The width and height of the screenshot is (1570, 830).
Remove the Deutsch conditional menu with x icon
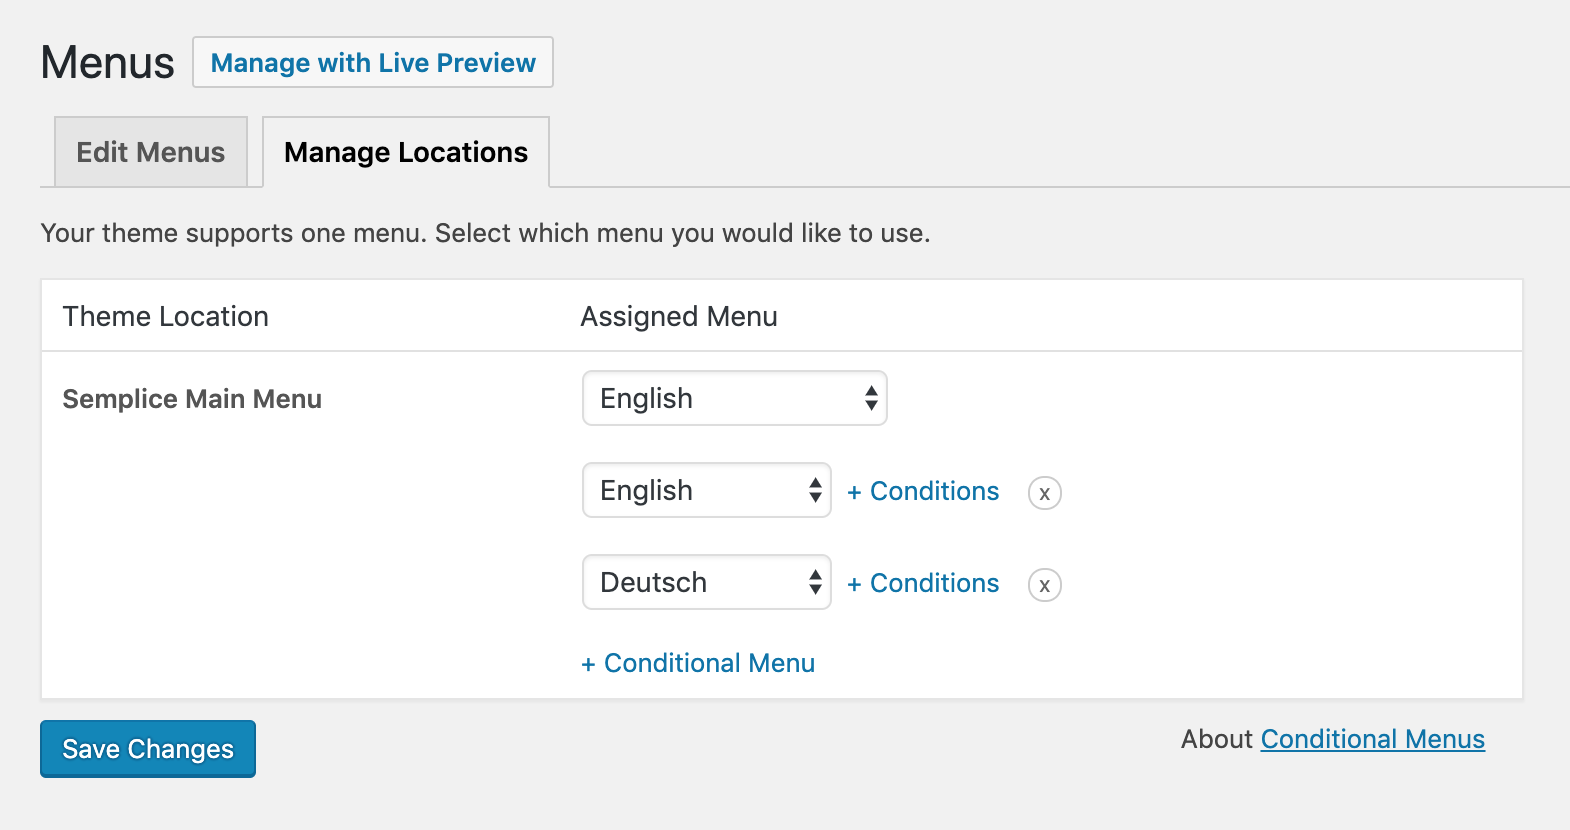click(1044, 585)
